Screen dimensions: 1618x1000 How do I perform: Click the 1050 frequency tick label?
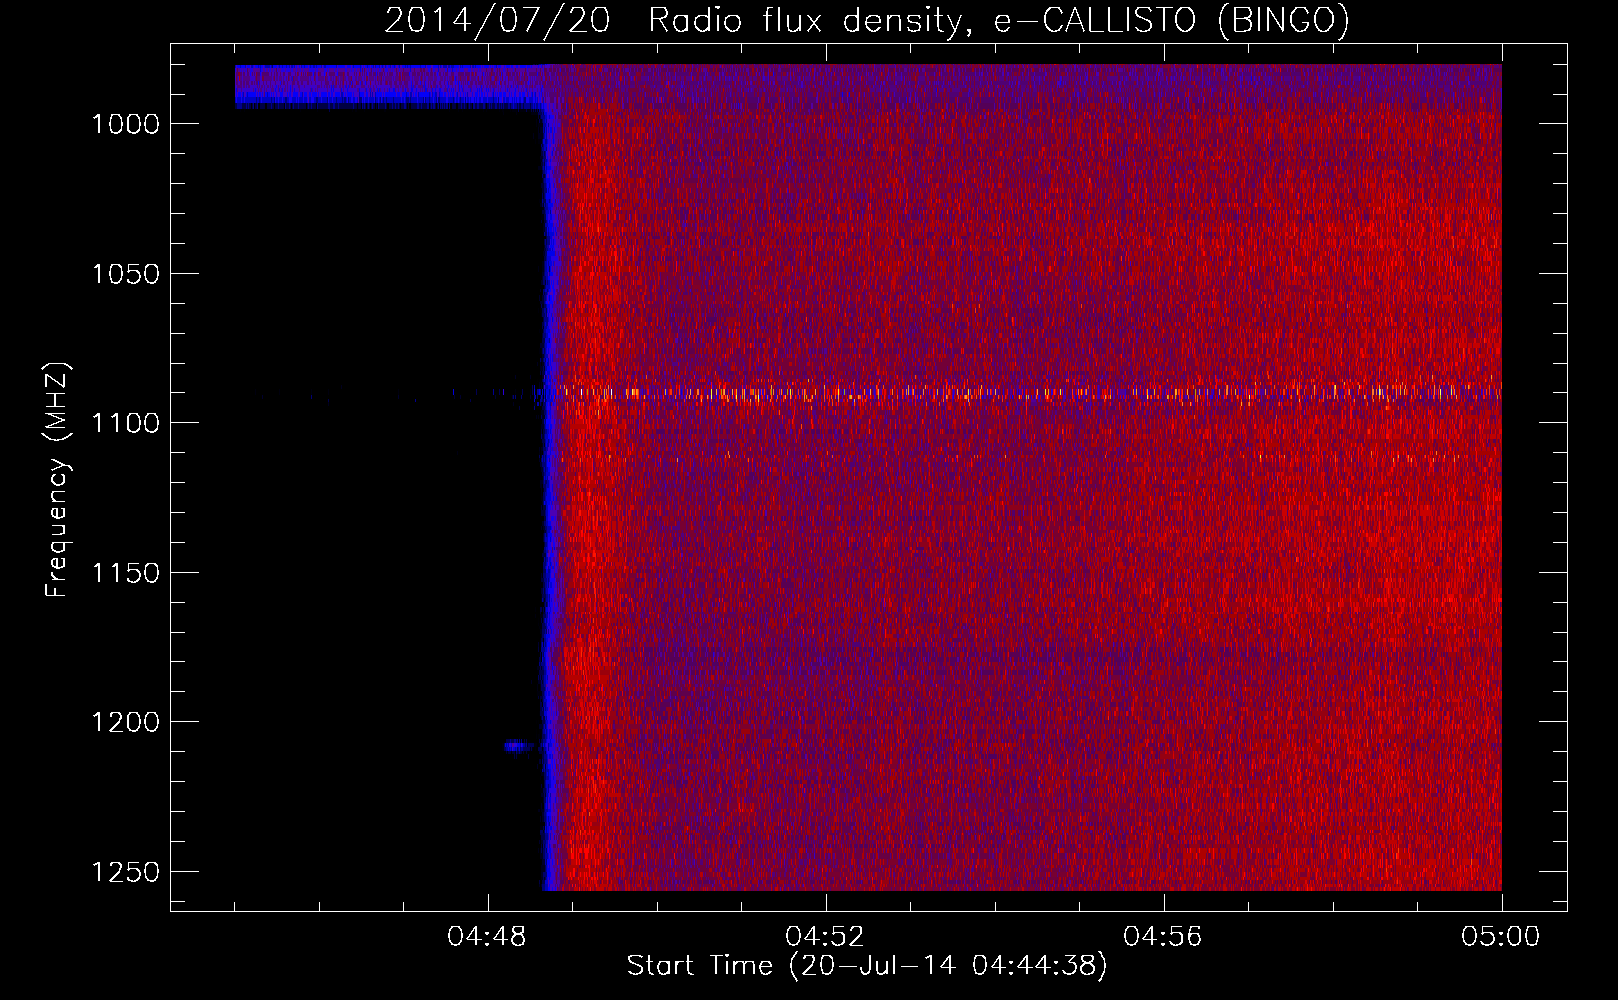click(125, 274)
